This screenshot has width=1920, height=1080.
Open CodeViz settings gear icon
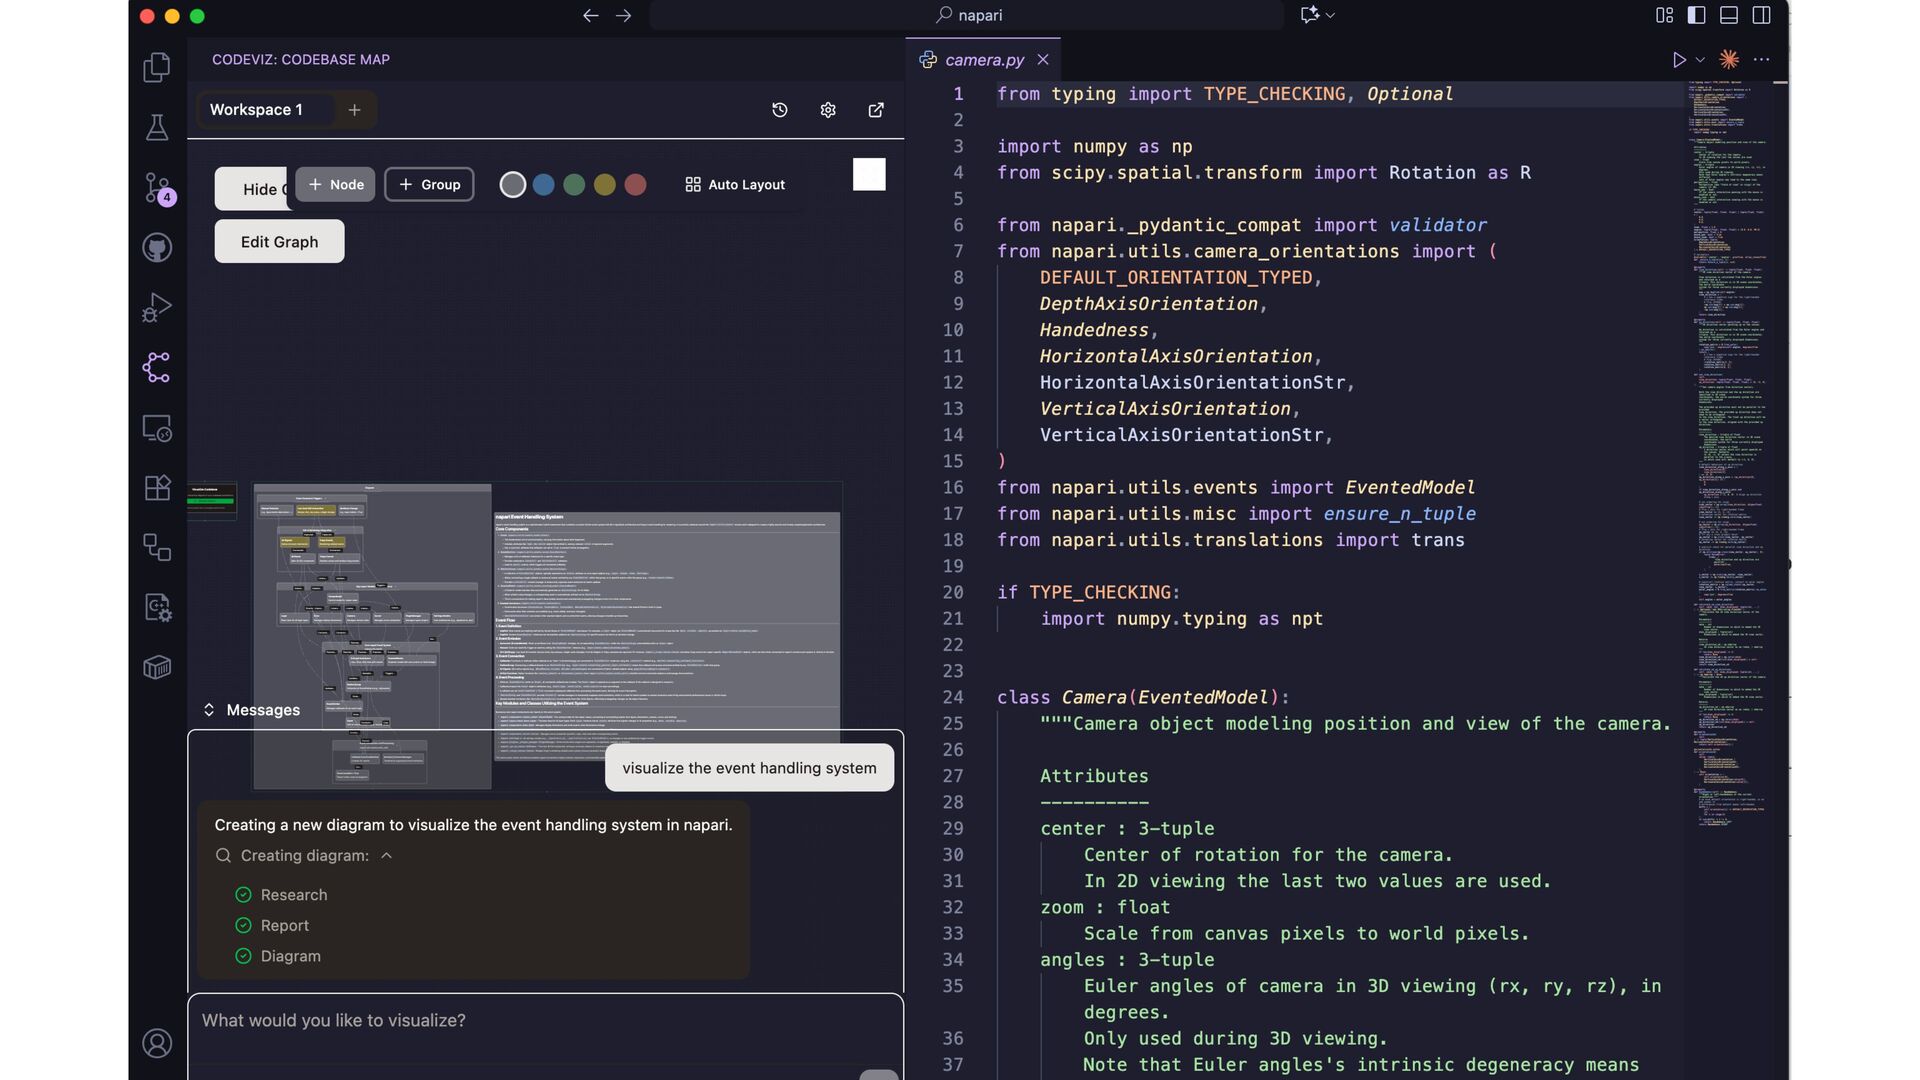pyautogui.click(x=828, y=110)
